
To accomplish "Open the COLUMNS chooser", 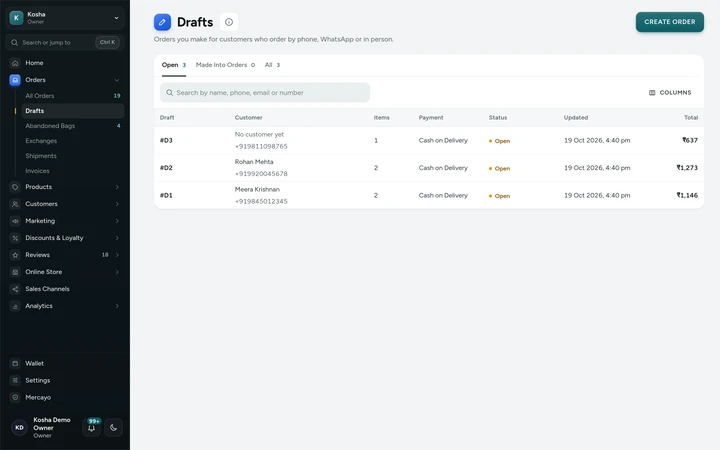I will coord(670,93).
